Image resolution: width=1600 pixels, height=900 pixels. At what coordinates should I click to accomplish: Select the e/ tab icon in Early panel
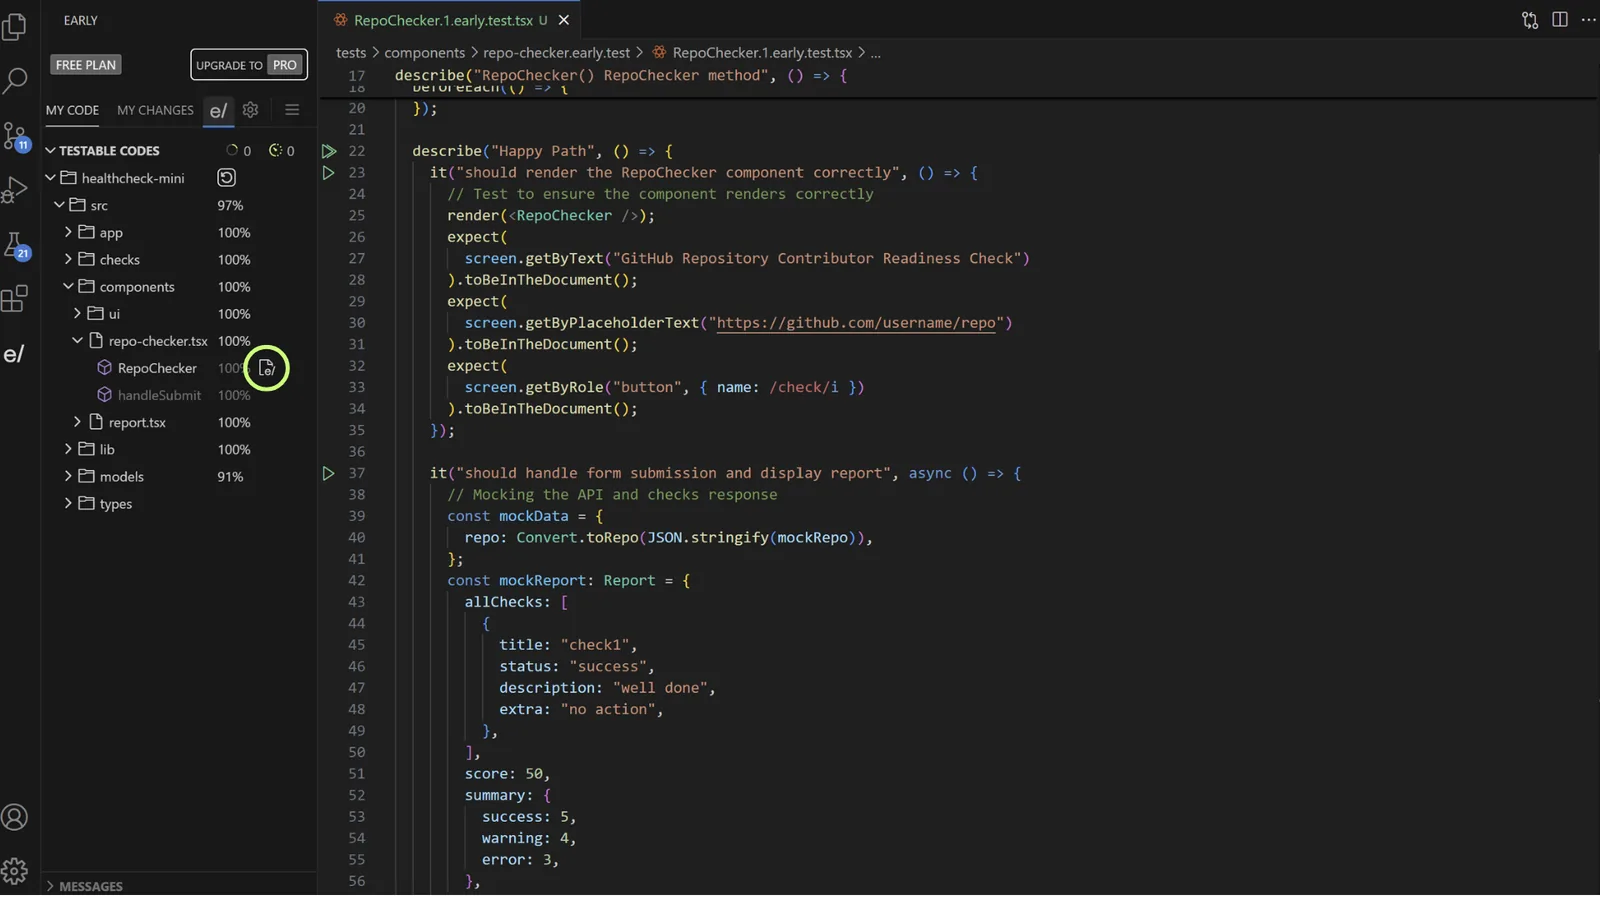(x=218, y=110)
